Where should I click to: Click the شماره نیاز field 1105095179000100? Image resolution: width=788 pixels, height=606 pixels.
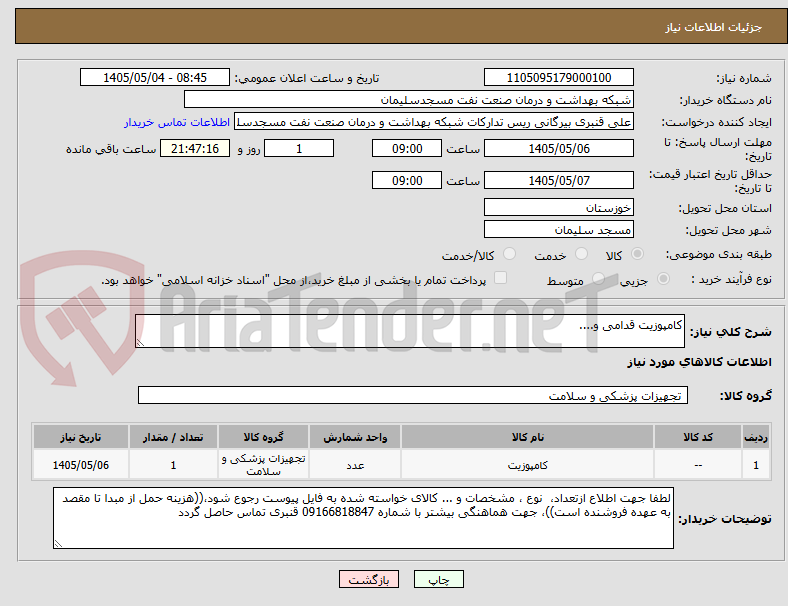pos(558,77)
